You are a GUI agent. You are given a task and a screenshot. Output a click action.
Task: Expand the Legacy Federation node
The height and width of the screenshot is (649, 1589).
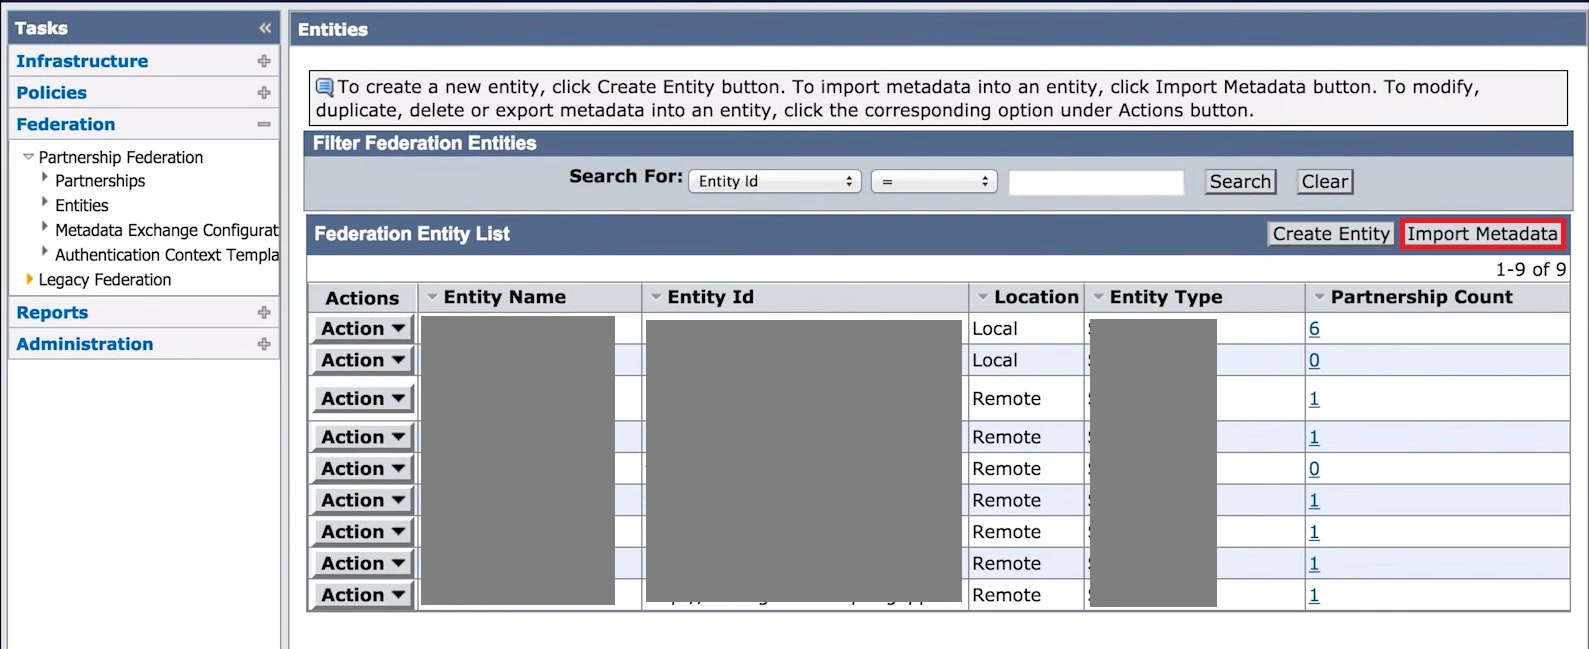(x=29, y=279)
